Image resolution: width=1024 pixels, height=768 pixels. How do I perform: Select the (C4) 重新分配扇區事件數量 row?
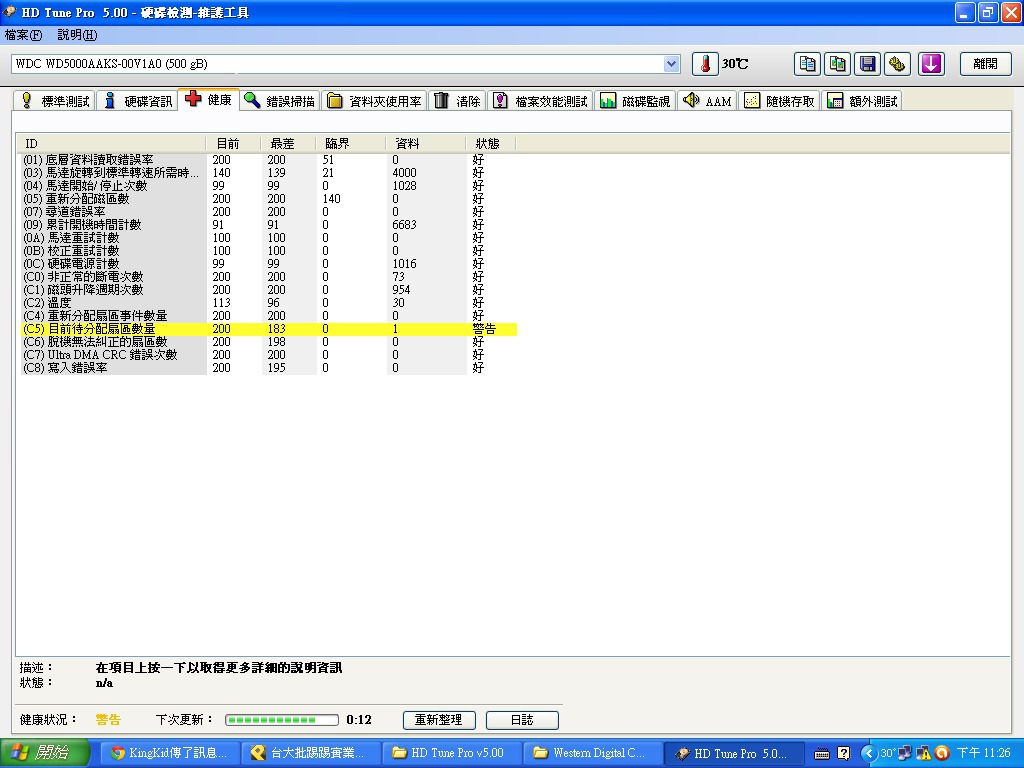[268, 316]
